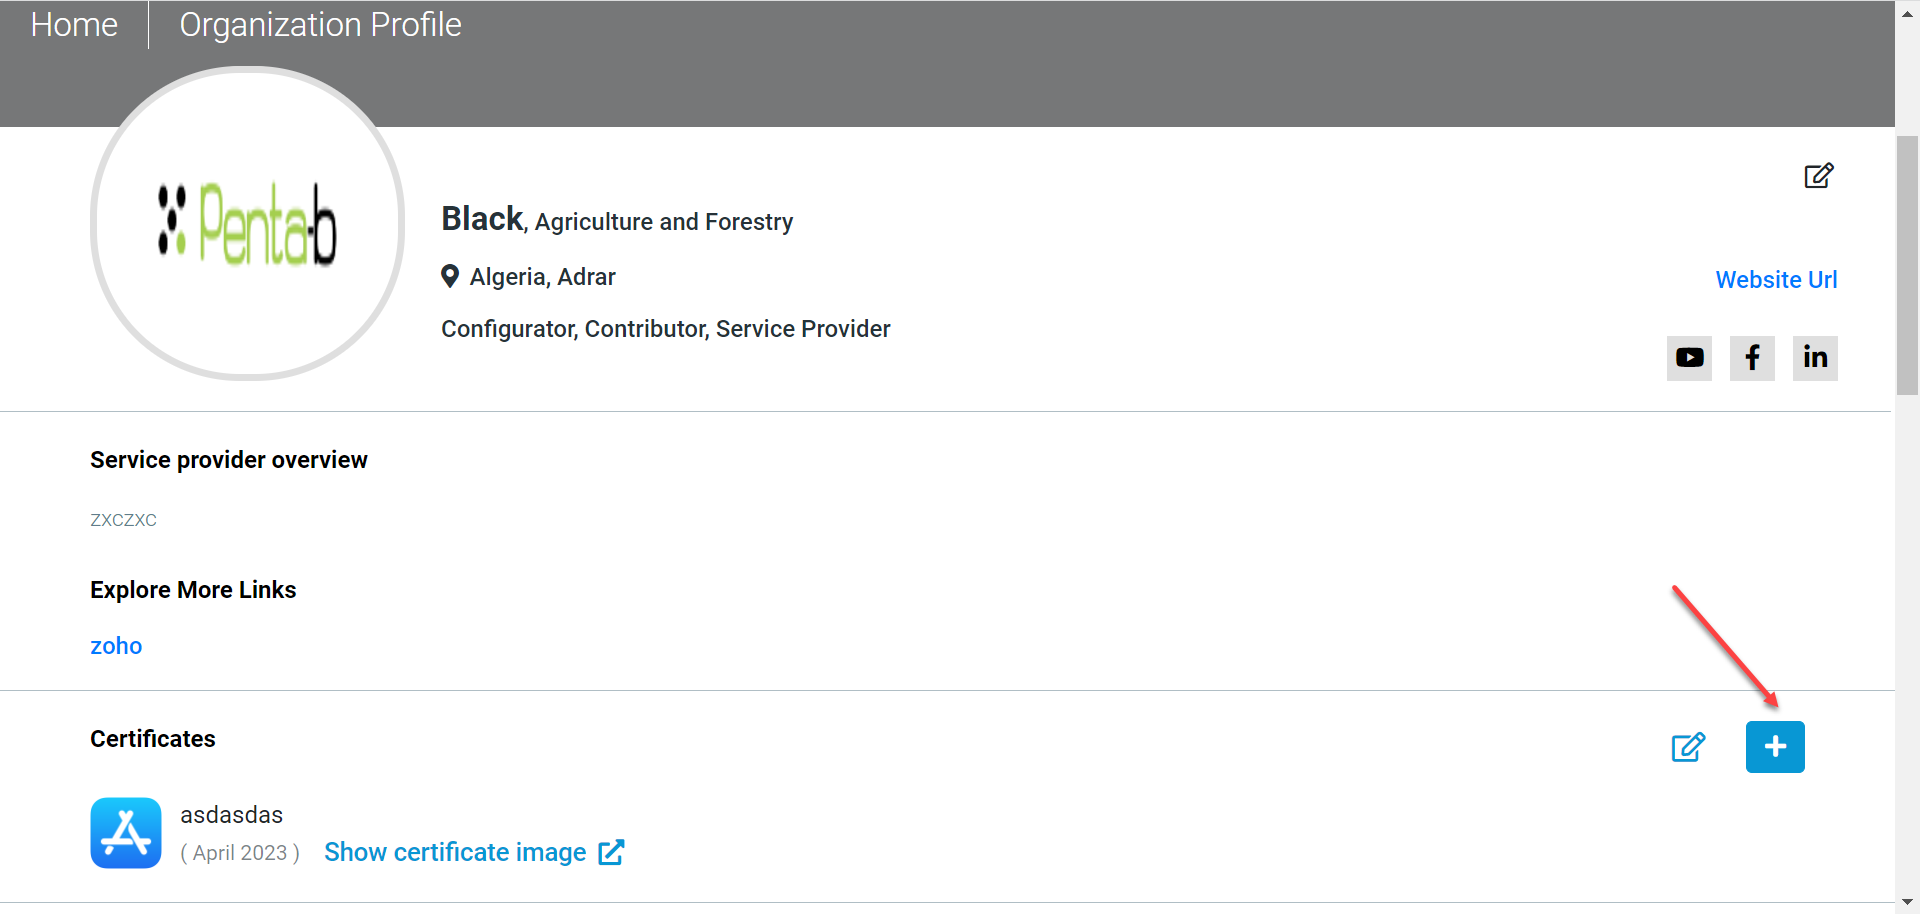1920x914 pixels.
Task: Click the external link icon beside certificate
Action: point(611,852)
